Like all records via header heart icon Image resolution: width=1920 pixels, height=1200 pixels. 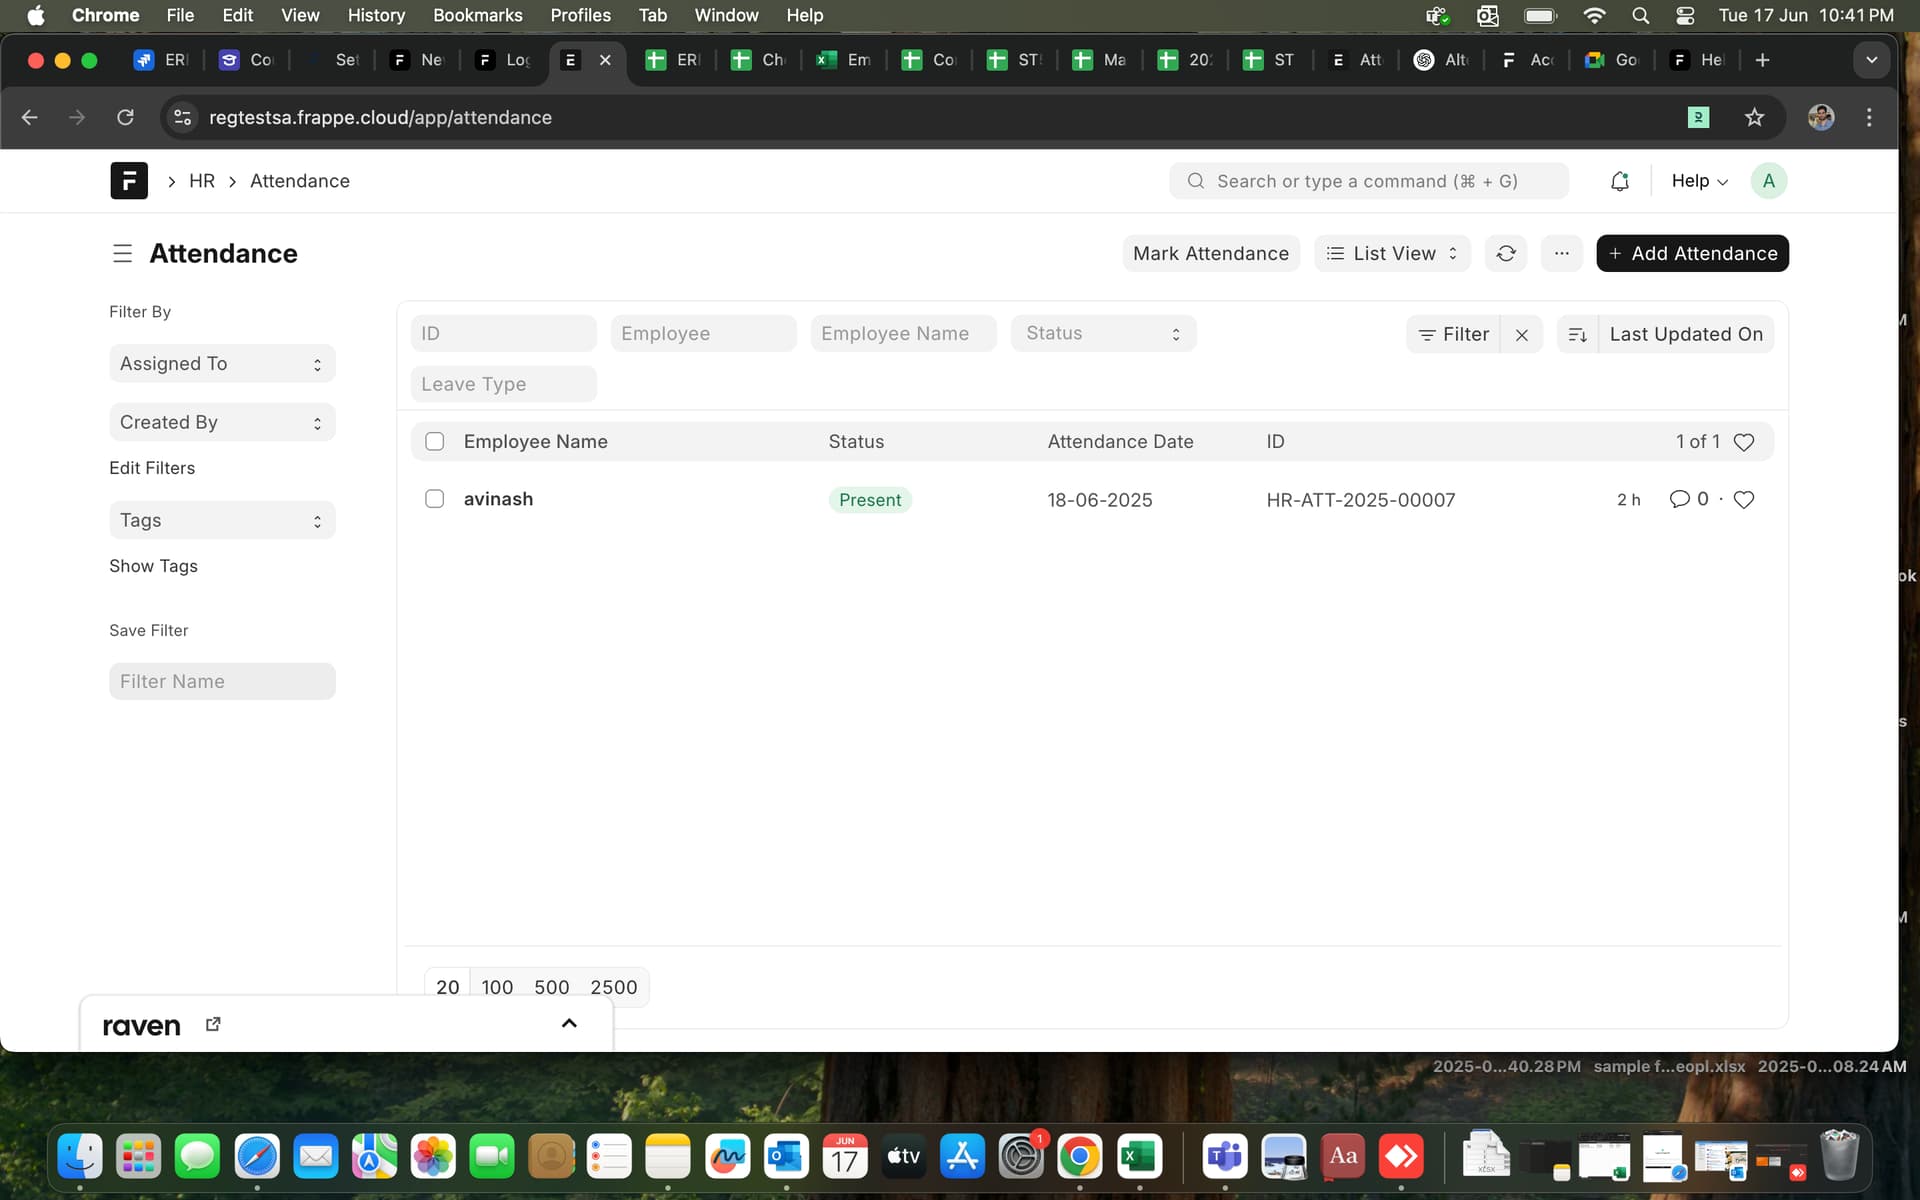(1743, 442)
